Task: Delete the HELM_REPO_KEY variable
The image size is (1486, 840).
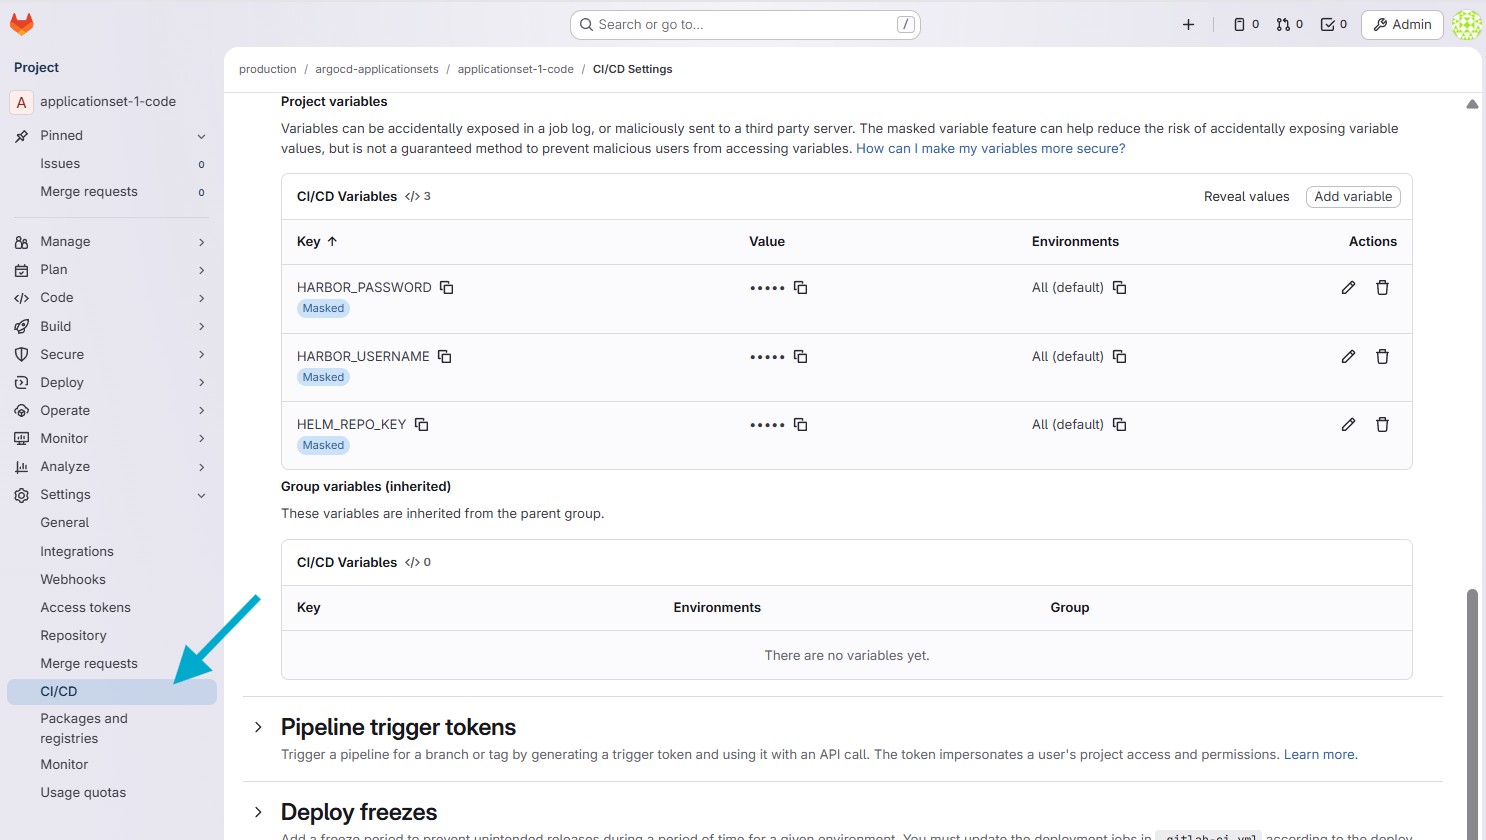Action: tap(1382, 425)
